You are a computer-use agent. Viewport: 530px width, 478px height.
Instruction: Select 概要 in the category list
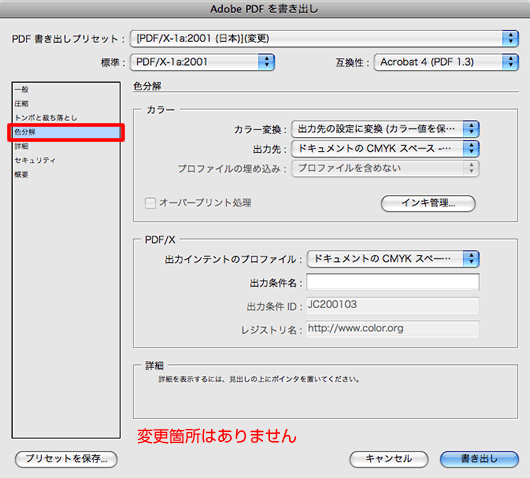[x=66, y=175]
